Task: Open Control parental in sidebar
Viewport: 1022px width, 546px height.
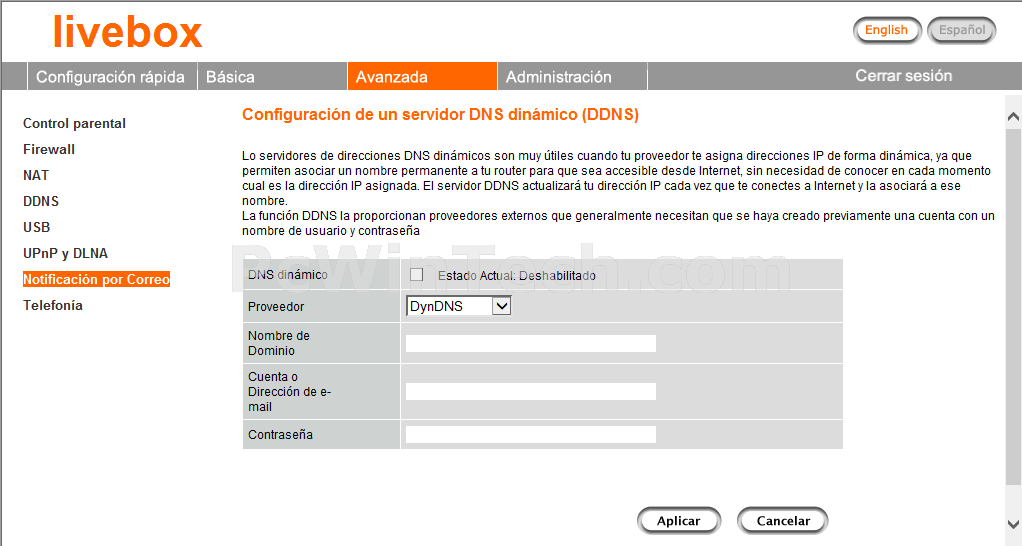Action: click(74, 123)
